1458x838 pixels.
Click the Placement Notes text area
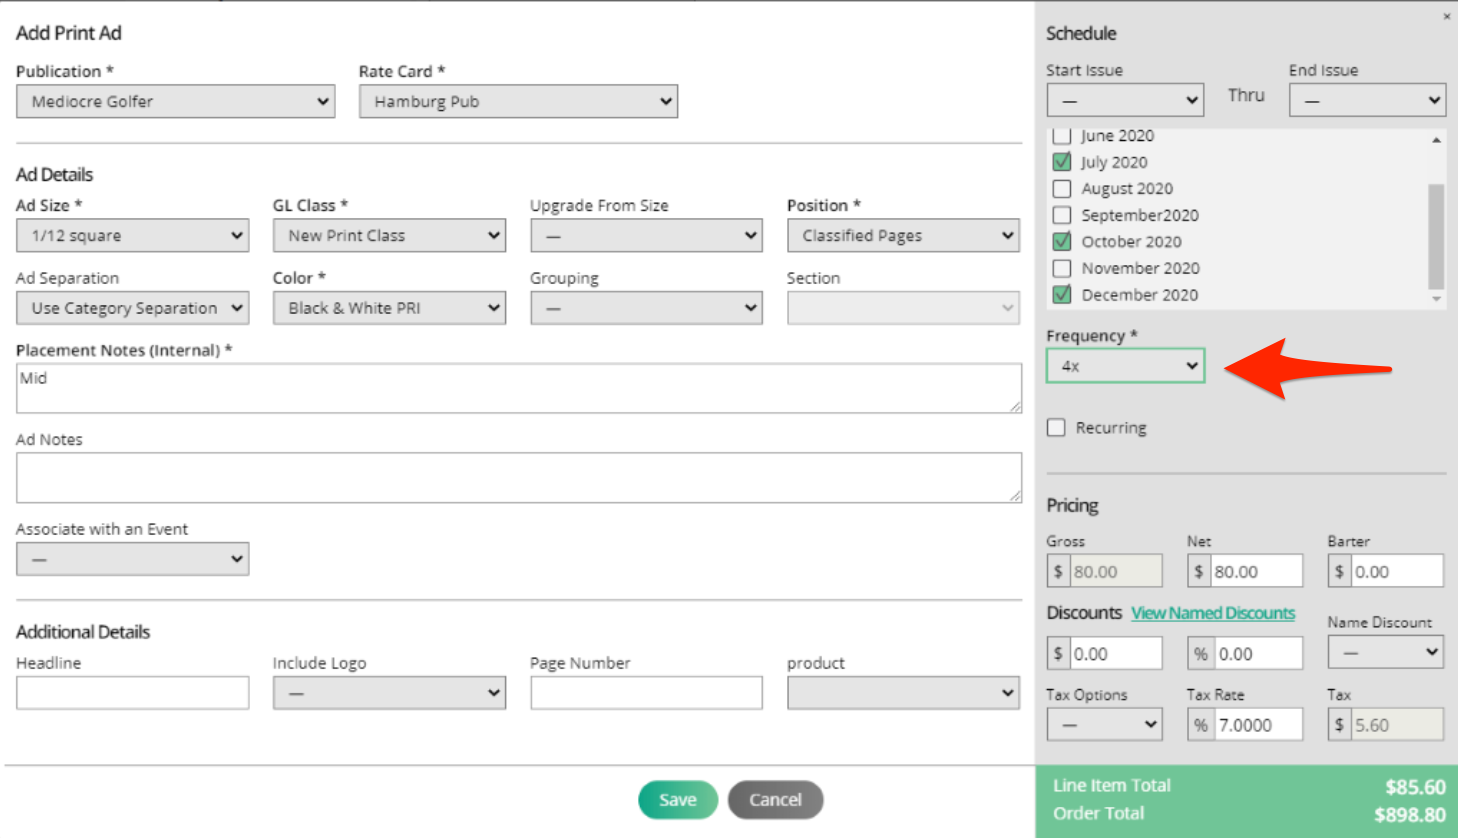518,388
